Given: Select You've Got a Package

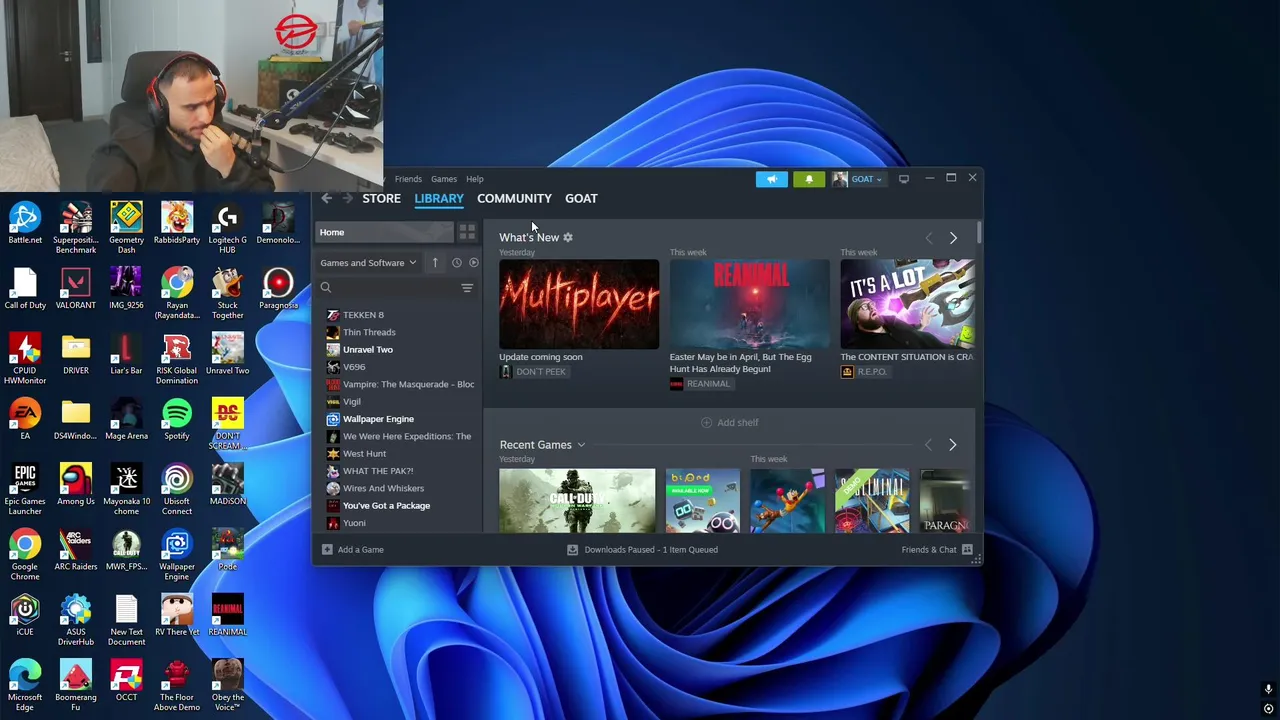Looking at the screenshot, I should [x=399, y=506].
